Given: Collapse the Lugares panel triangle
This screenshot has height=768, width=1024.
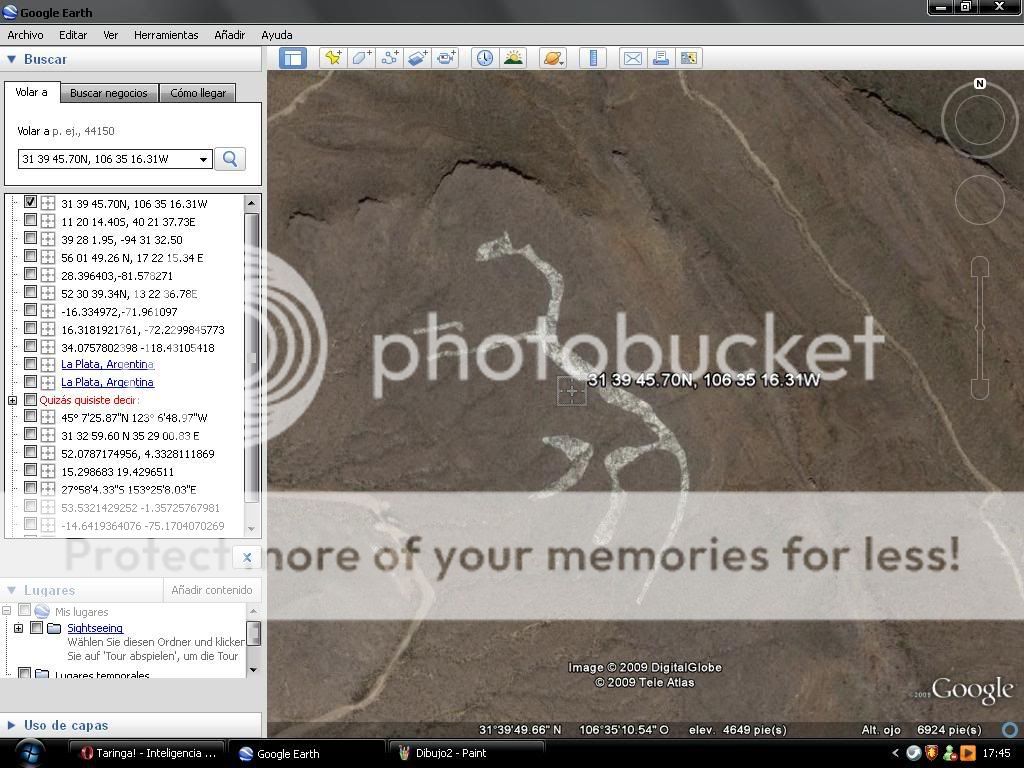Looking at the screenshot, I should (x=11, y=590).
